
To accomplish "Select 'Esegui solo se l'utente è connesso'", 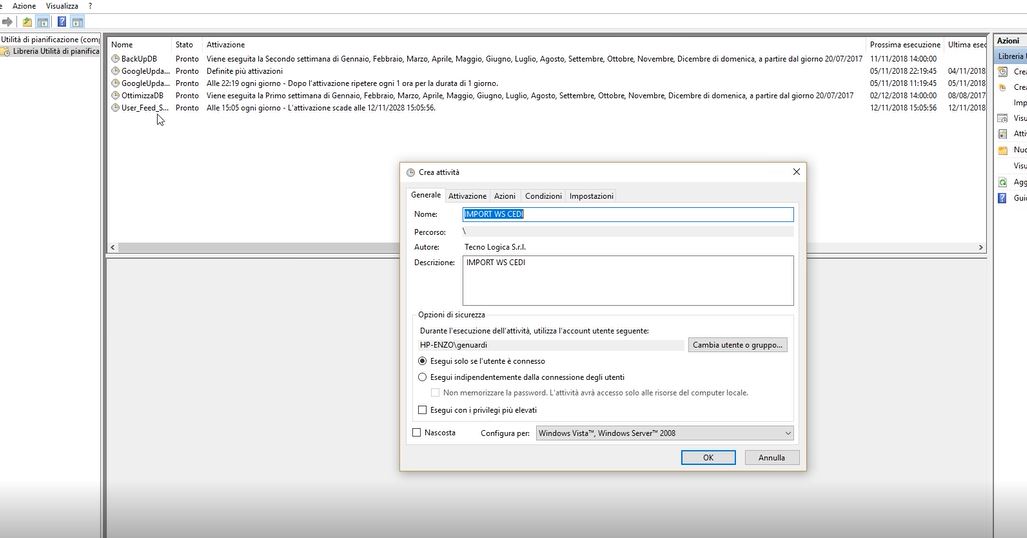I will tap(422, 361).
